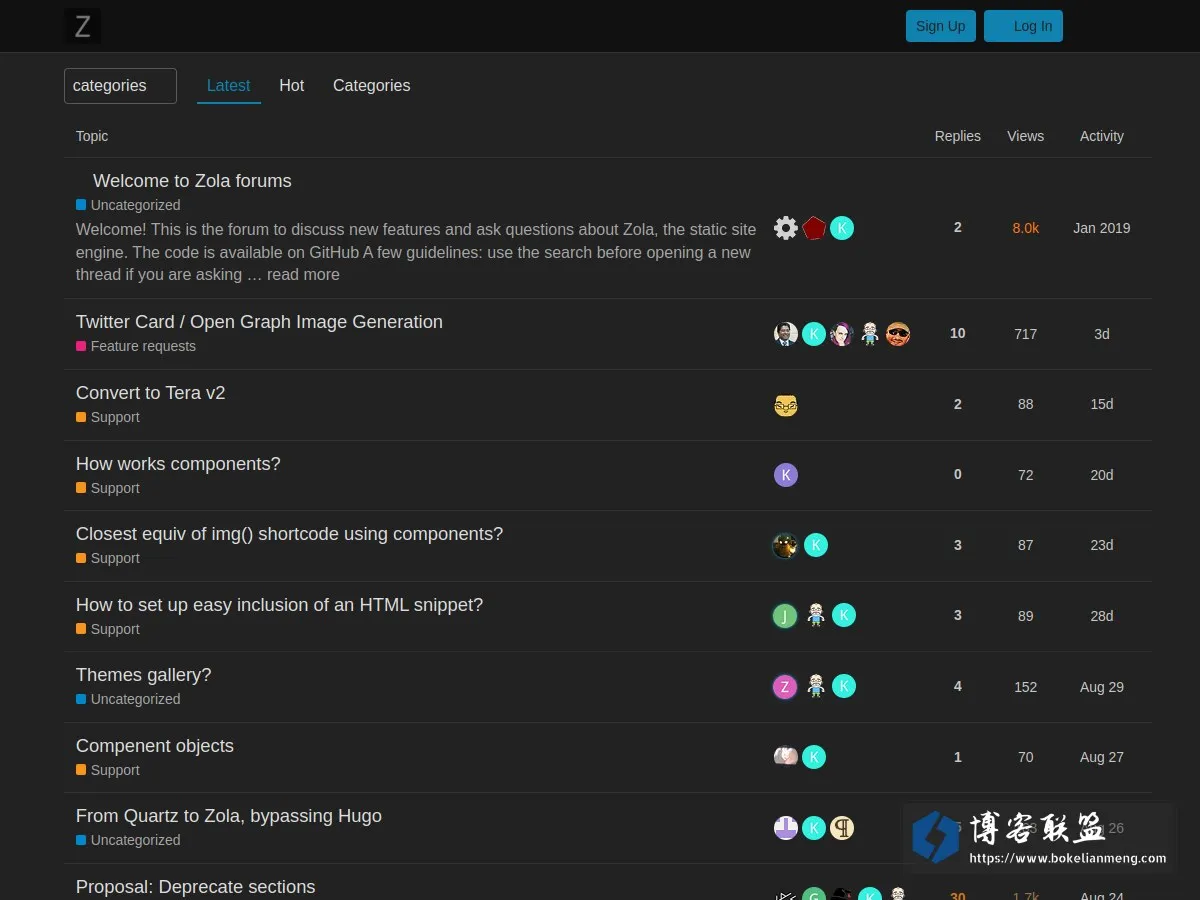Open HTML snippet inclusion topic

click(x=280, y=605)
